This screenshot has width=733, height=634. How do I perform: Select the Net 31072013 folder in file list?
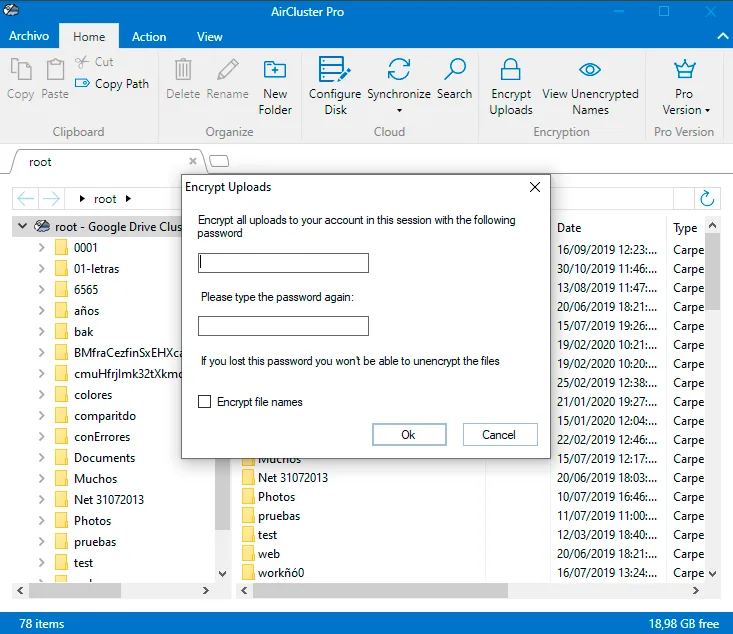pos(293,477)
